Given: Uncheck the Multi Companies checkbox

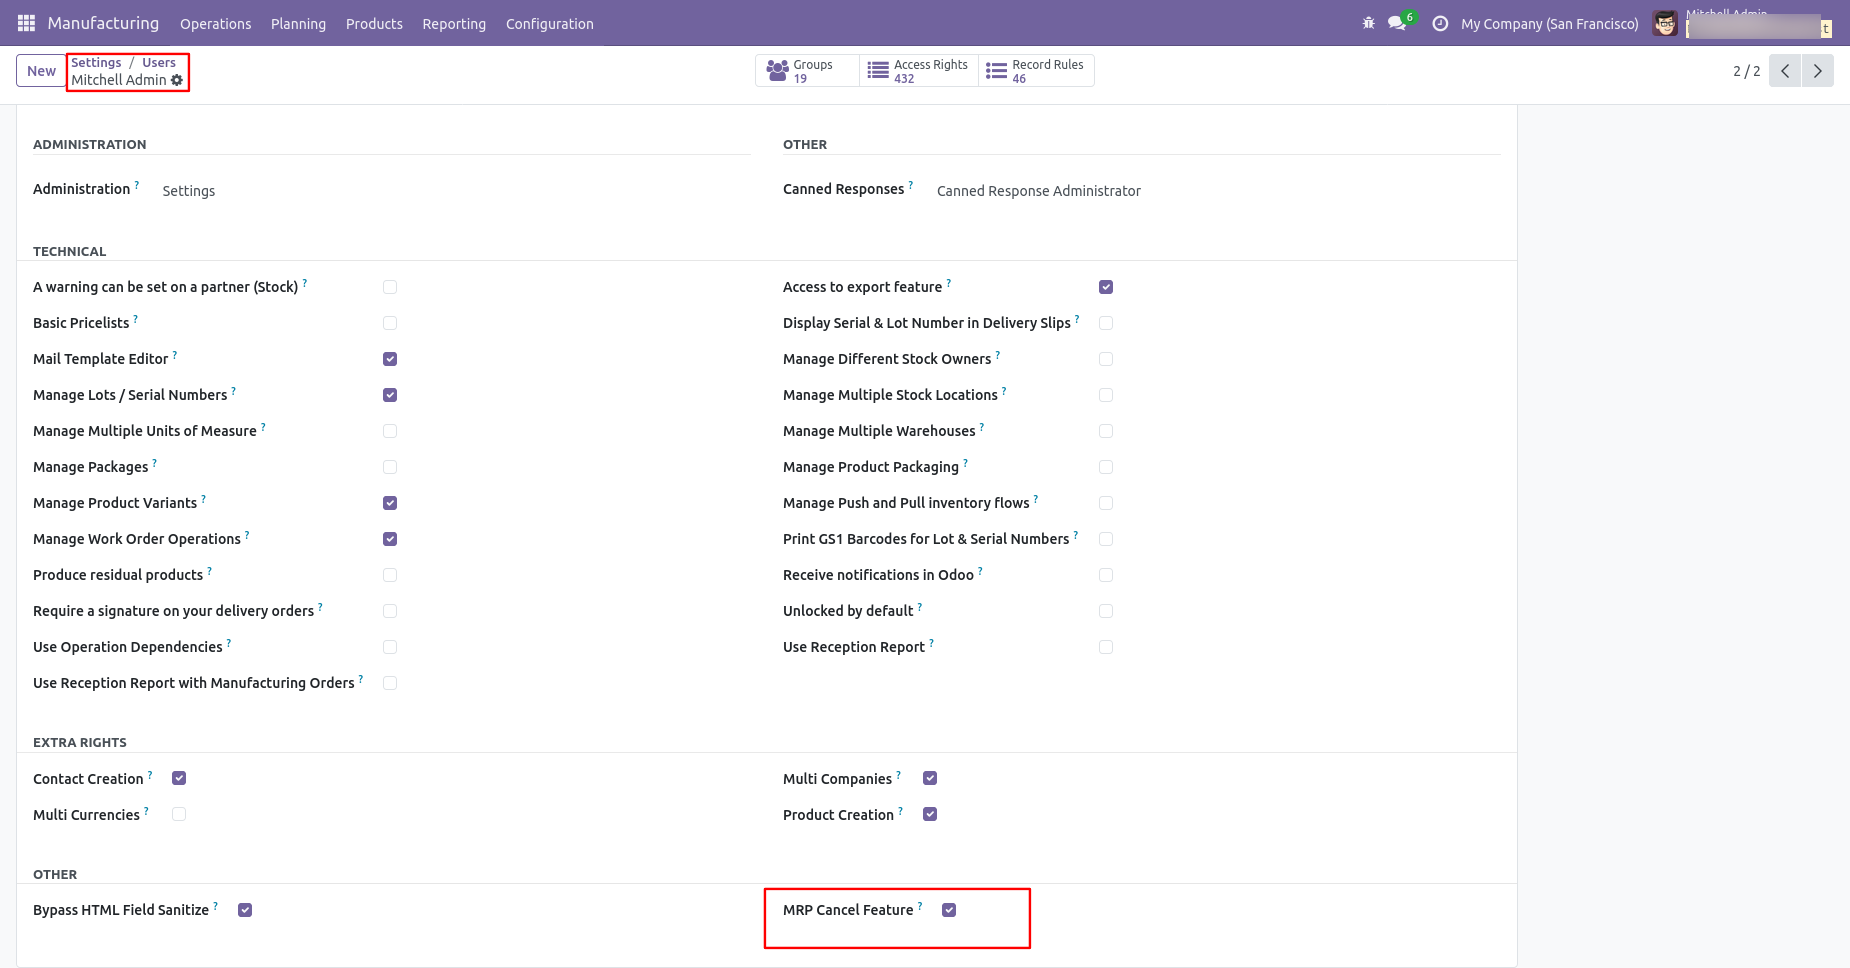Looking at the screenshot, I should [930, 778].
